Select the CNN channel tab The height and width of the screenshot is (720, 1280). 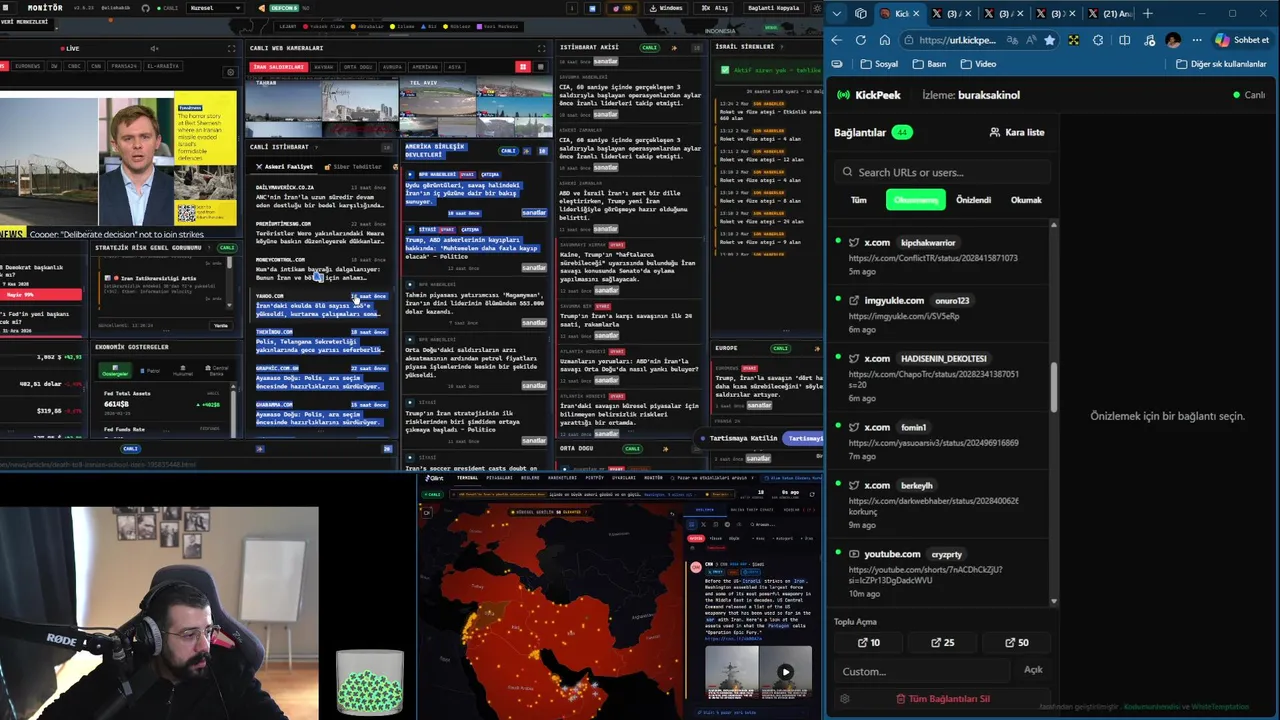coord(96,66)
